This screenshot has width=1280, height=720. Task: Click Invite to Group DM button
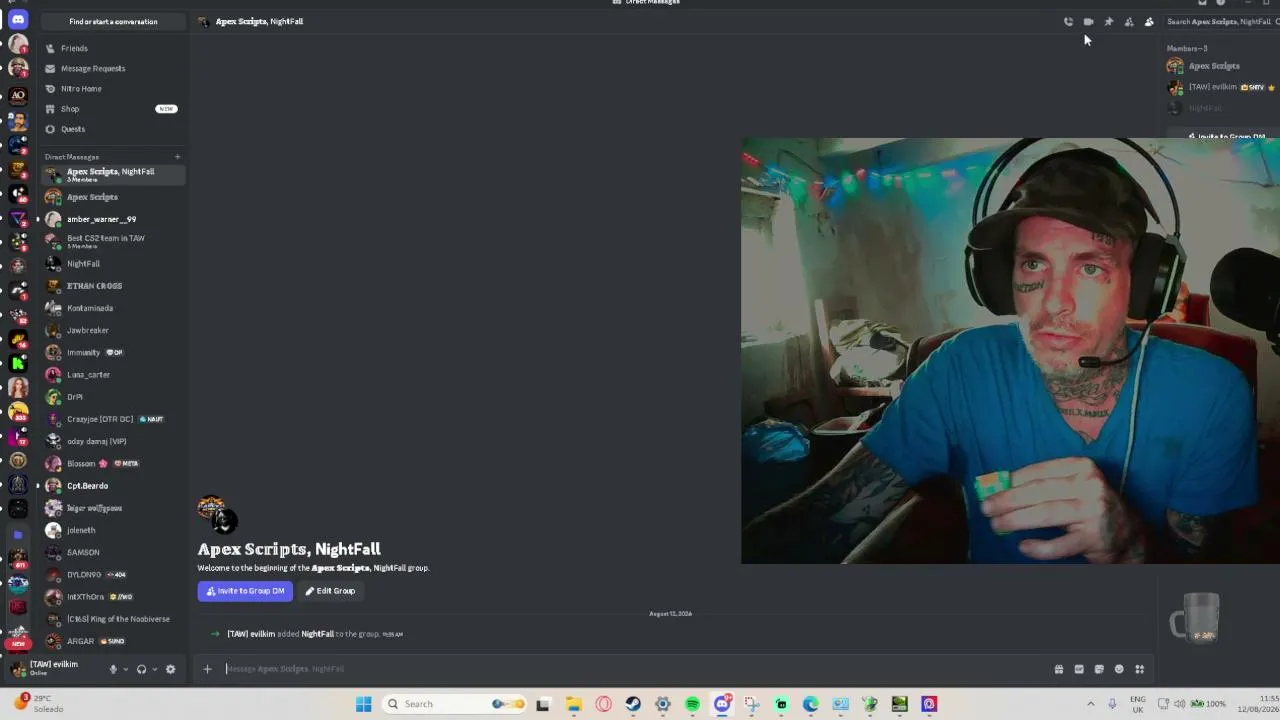tap(245, 591)
